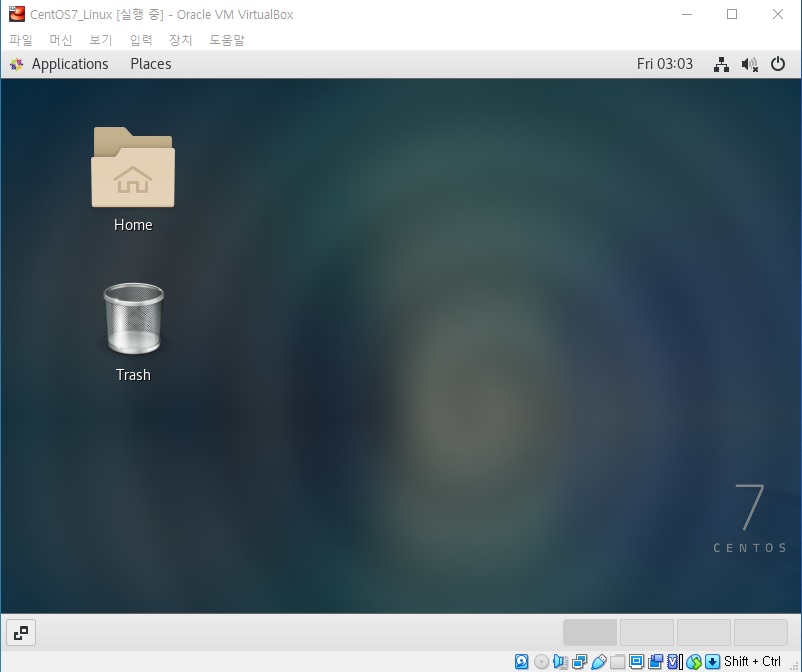The width and height of the screenshot is (802, 672).
Task: Click the Fri 03:03 clock
Action: 664,64
